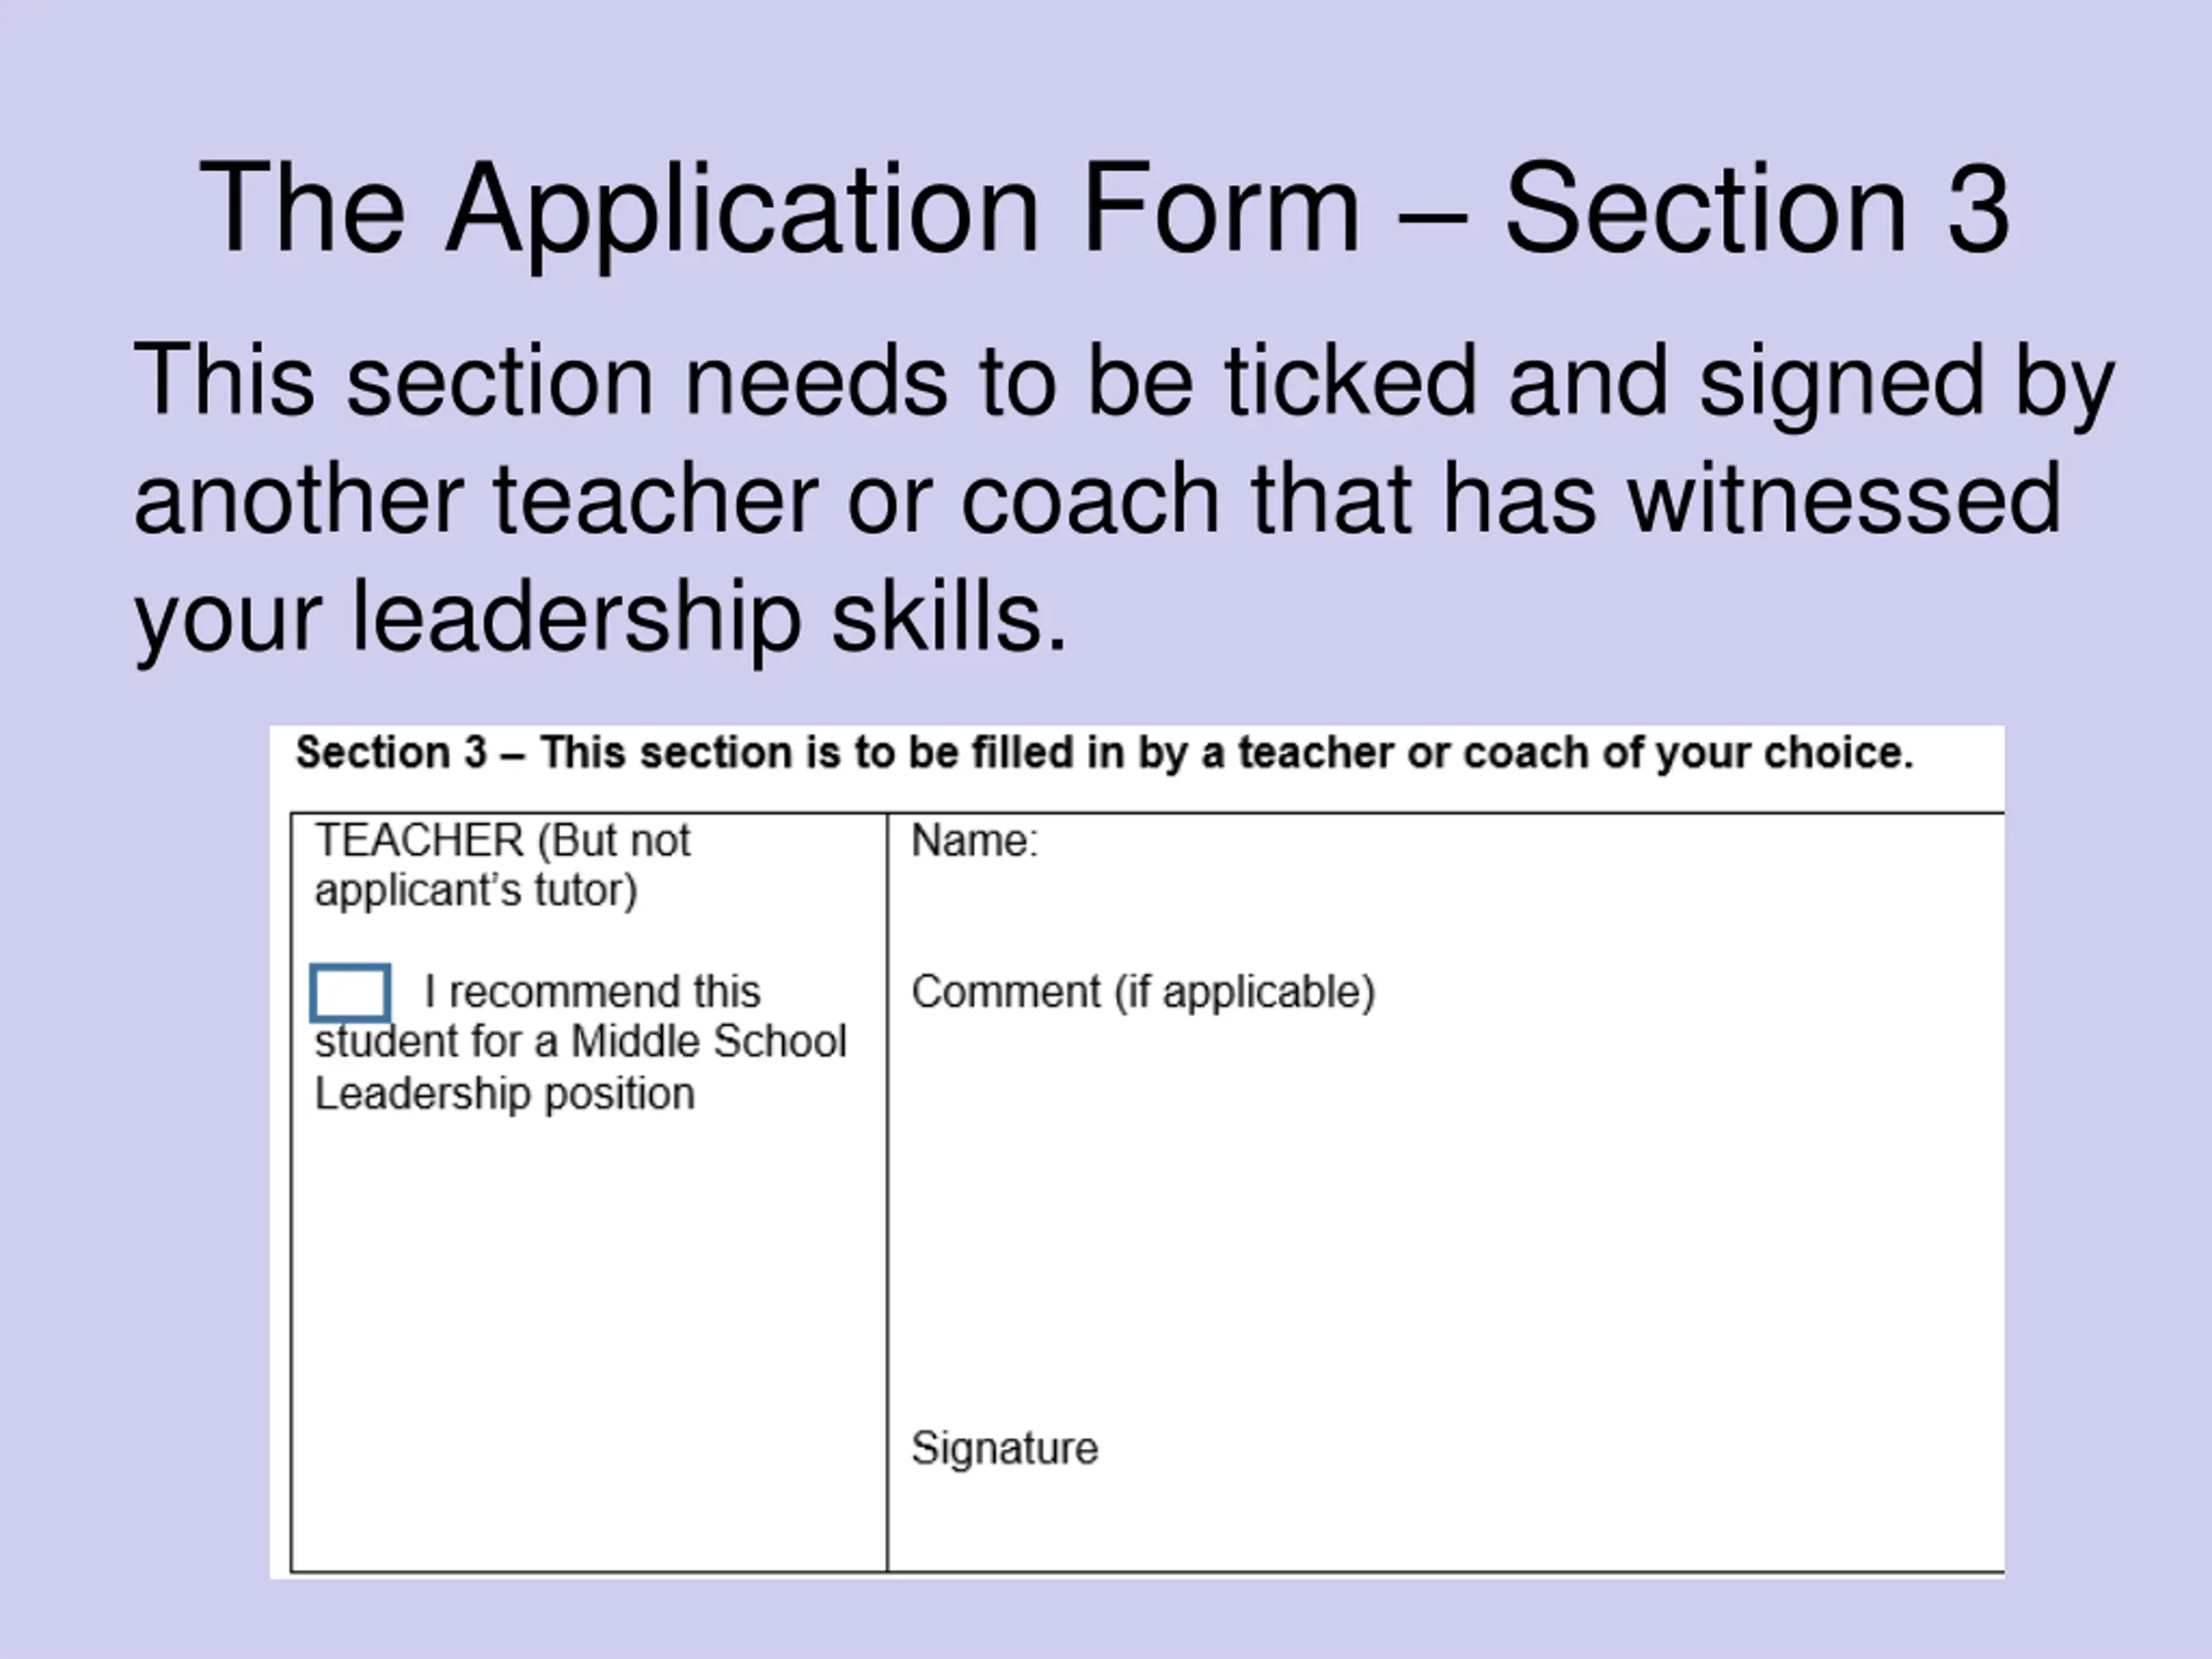Tick the 'I recommend this student' checkbox
Viewport: 2212px width, 1659px height.
(x=350, y=993)
